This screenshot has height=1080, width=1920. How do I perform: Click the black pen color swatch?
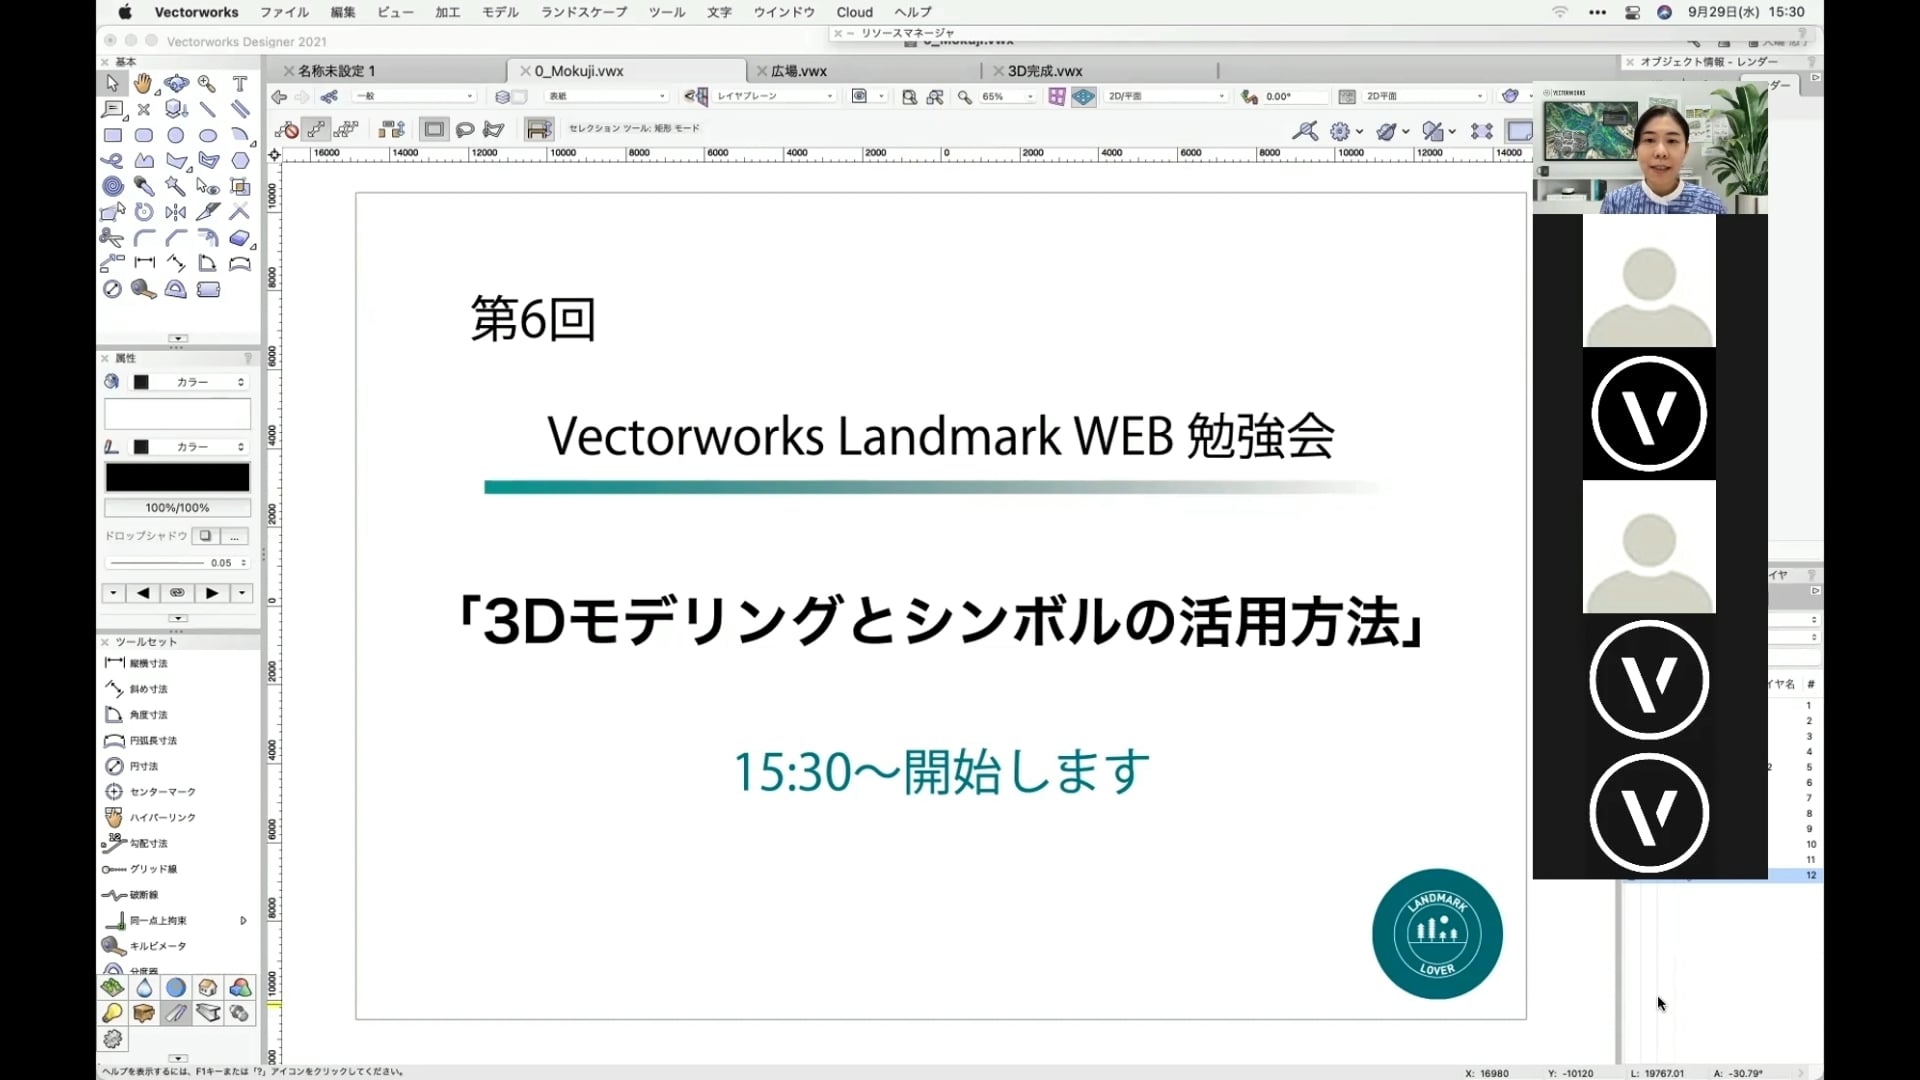[x=177, y=477]
